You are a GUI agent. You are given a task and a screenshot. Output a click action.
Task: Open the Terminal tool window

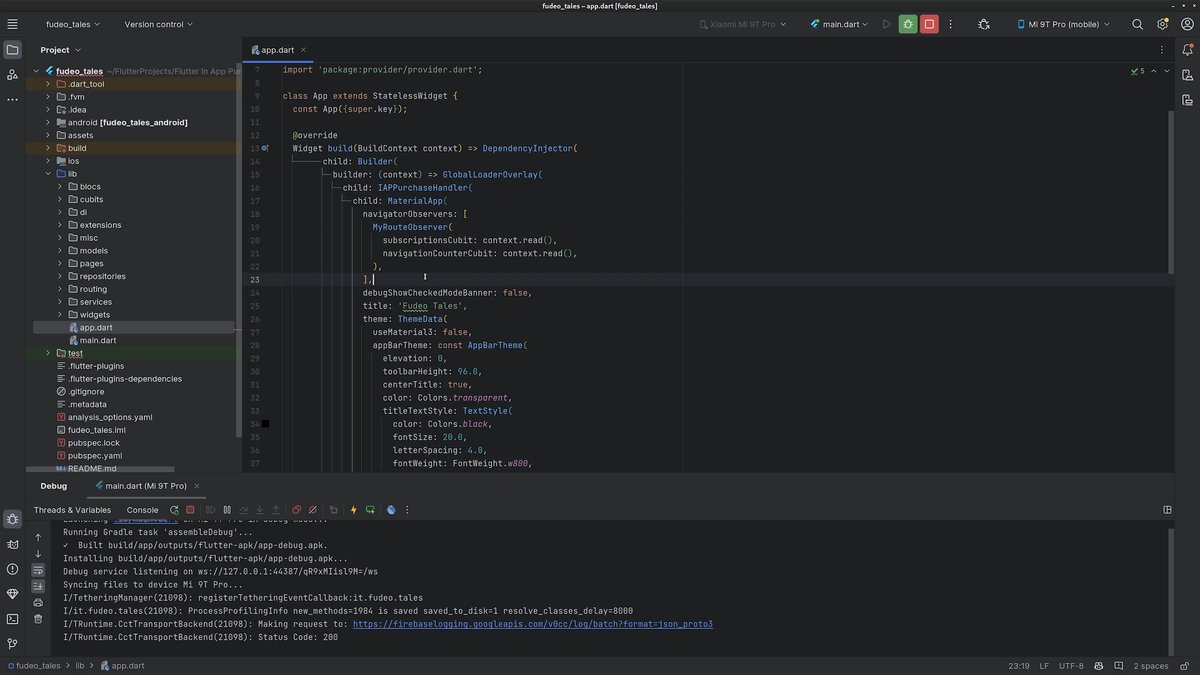[12, 618]
